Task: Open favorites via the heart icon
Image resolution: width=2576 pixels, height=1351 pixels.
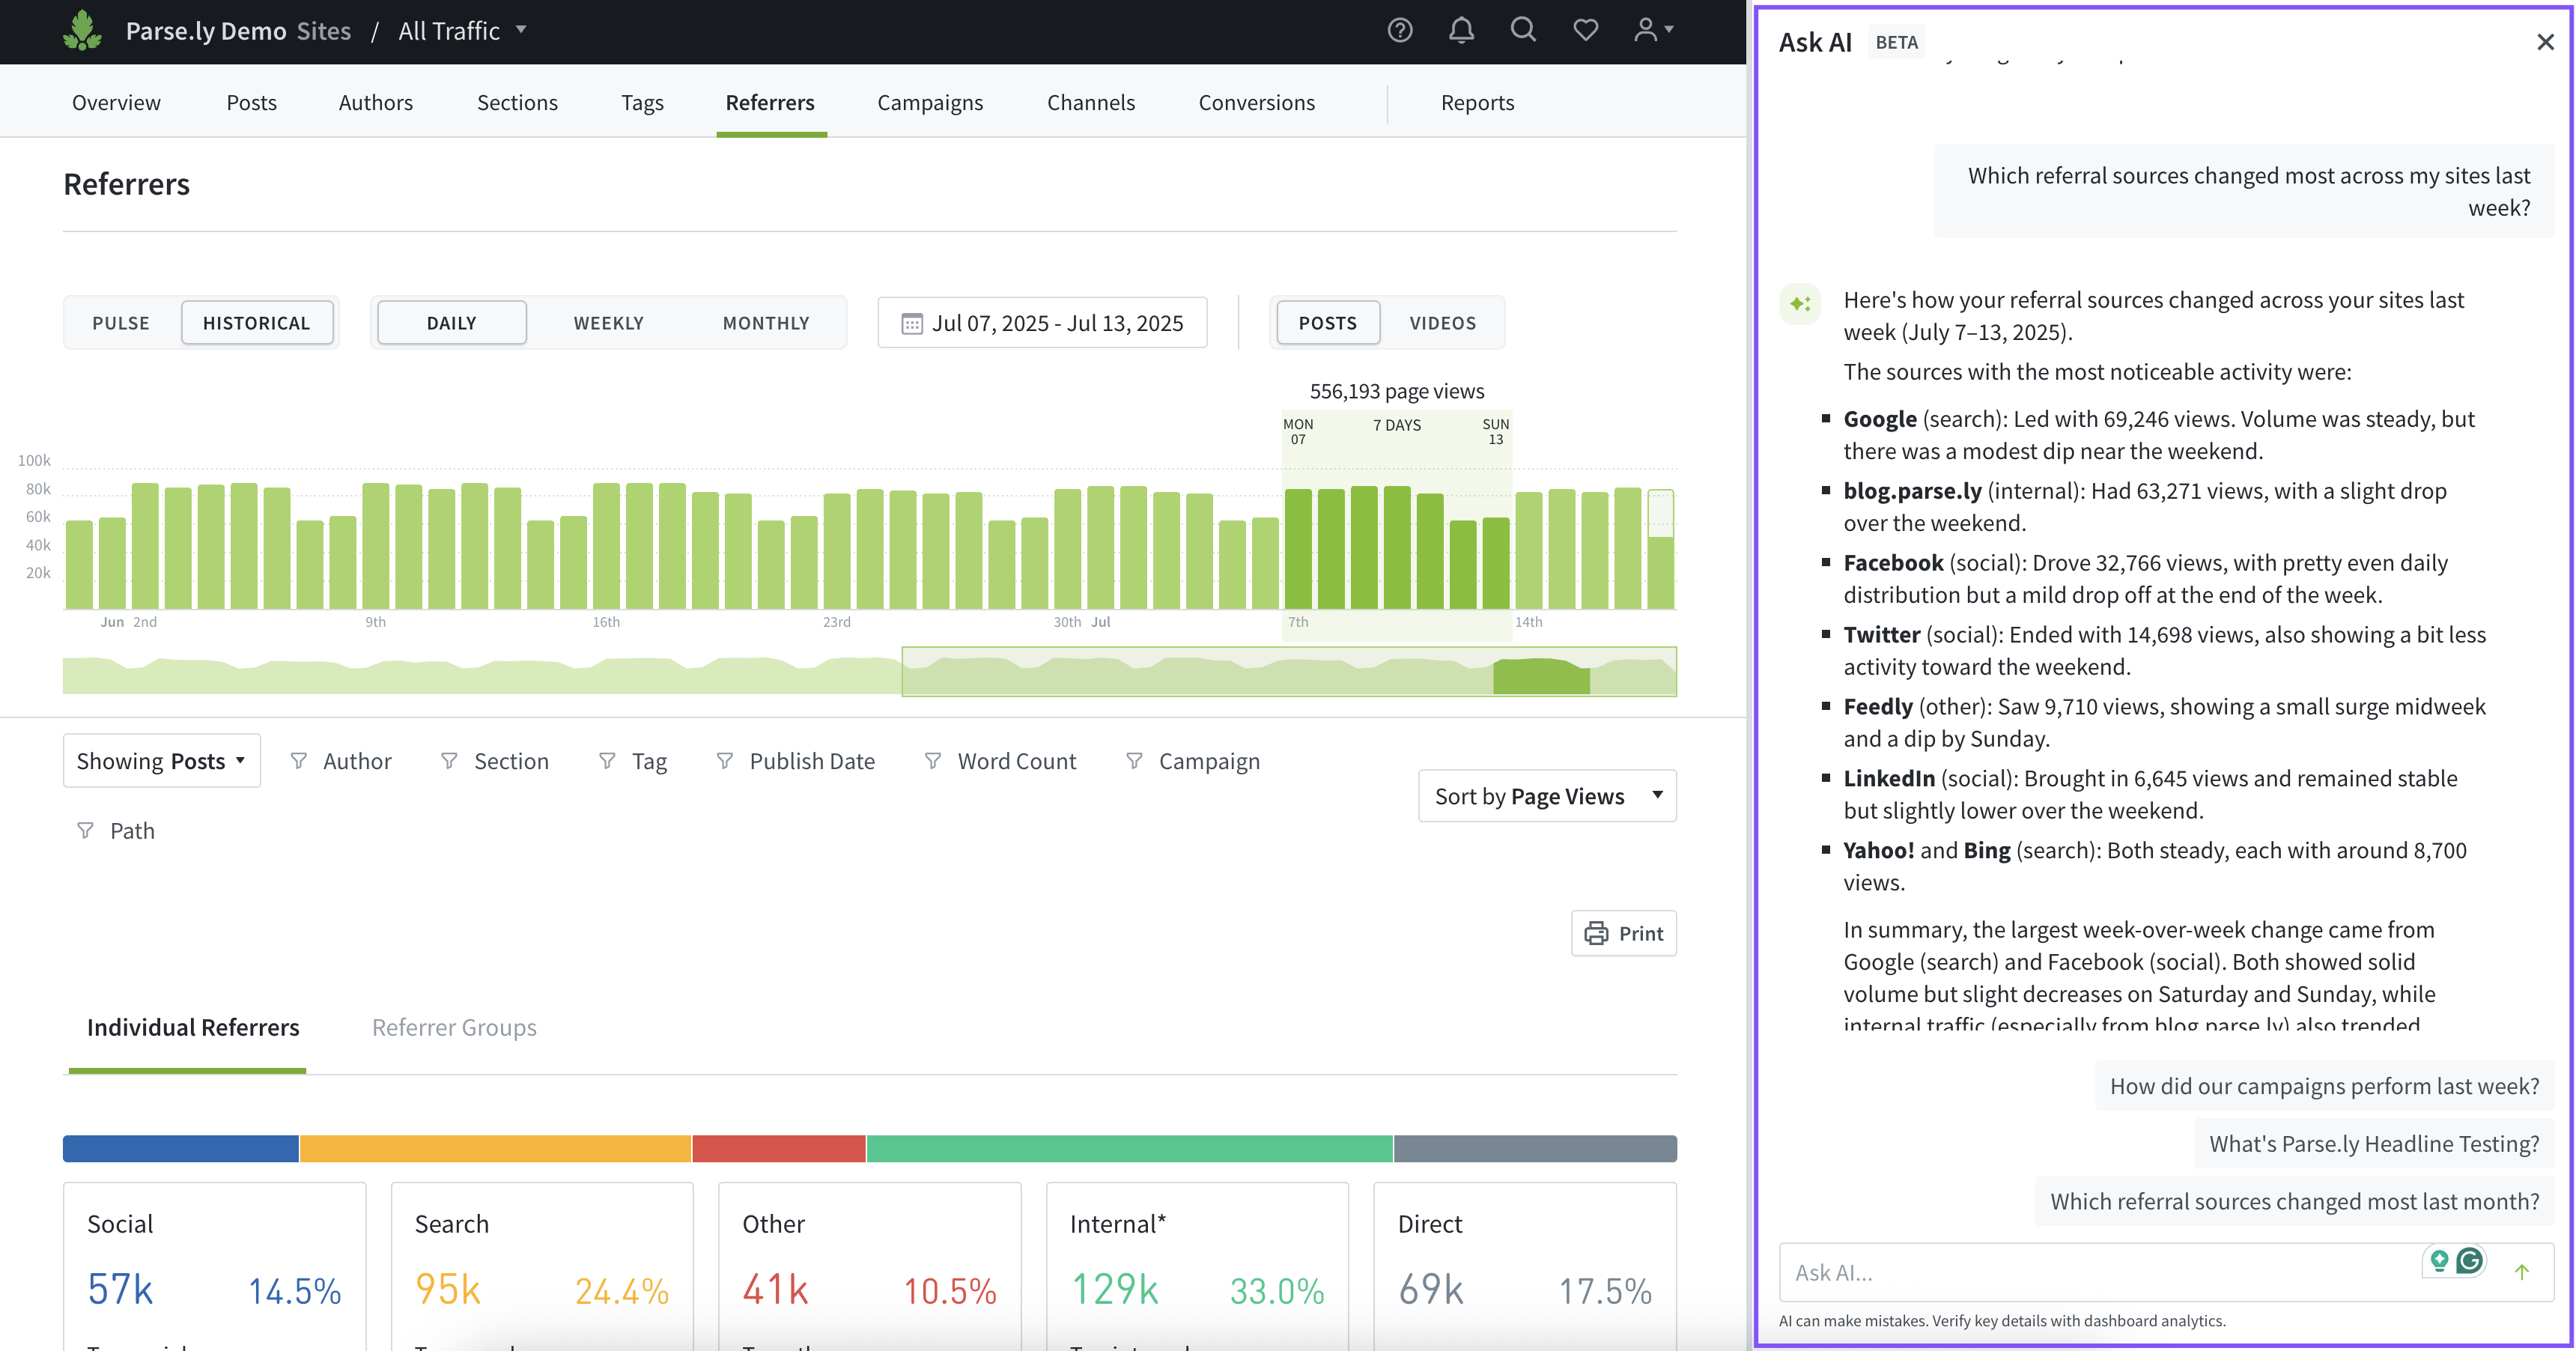Action: tap(1585, 31)
